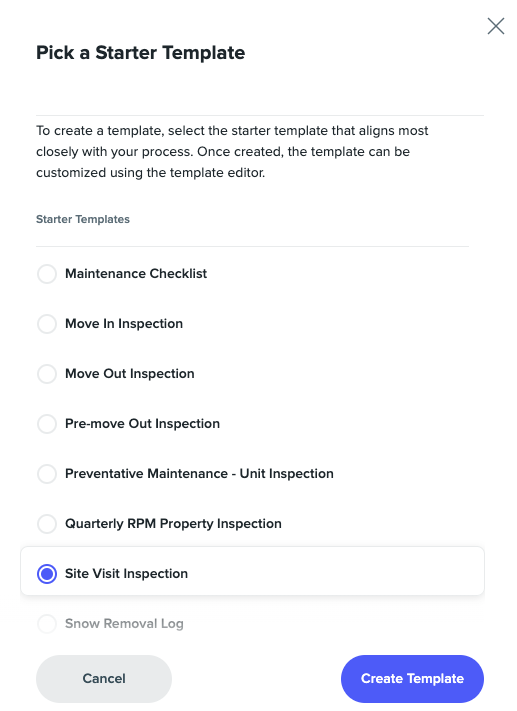Click the Maintenance Checklist label text
Viewport: 517px width, 711px height.
[x=136, y=273]
